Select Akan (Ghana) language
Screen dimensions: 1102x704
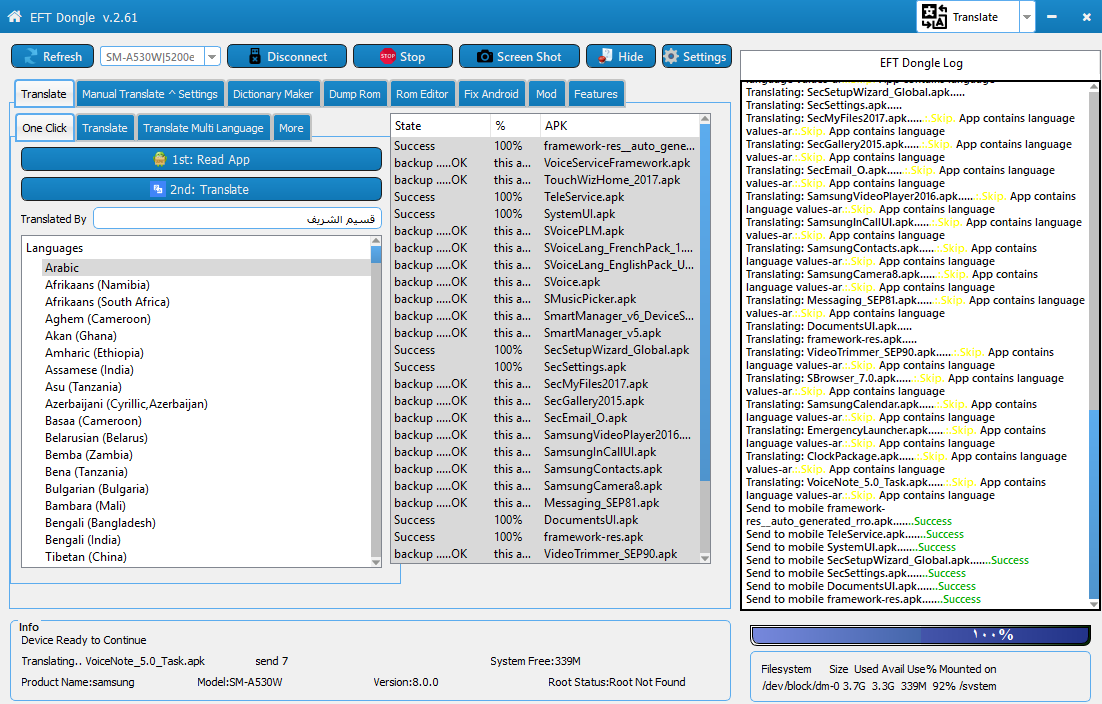click(x=81, y=335)
